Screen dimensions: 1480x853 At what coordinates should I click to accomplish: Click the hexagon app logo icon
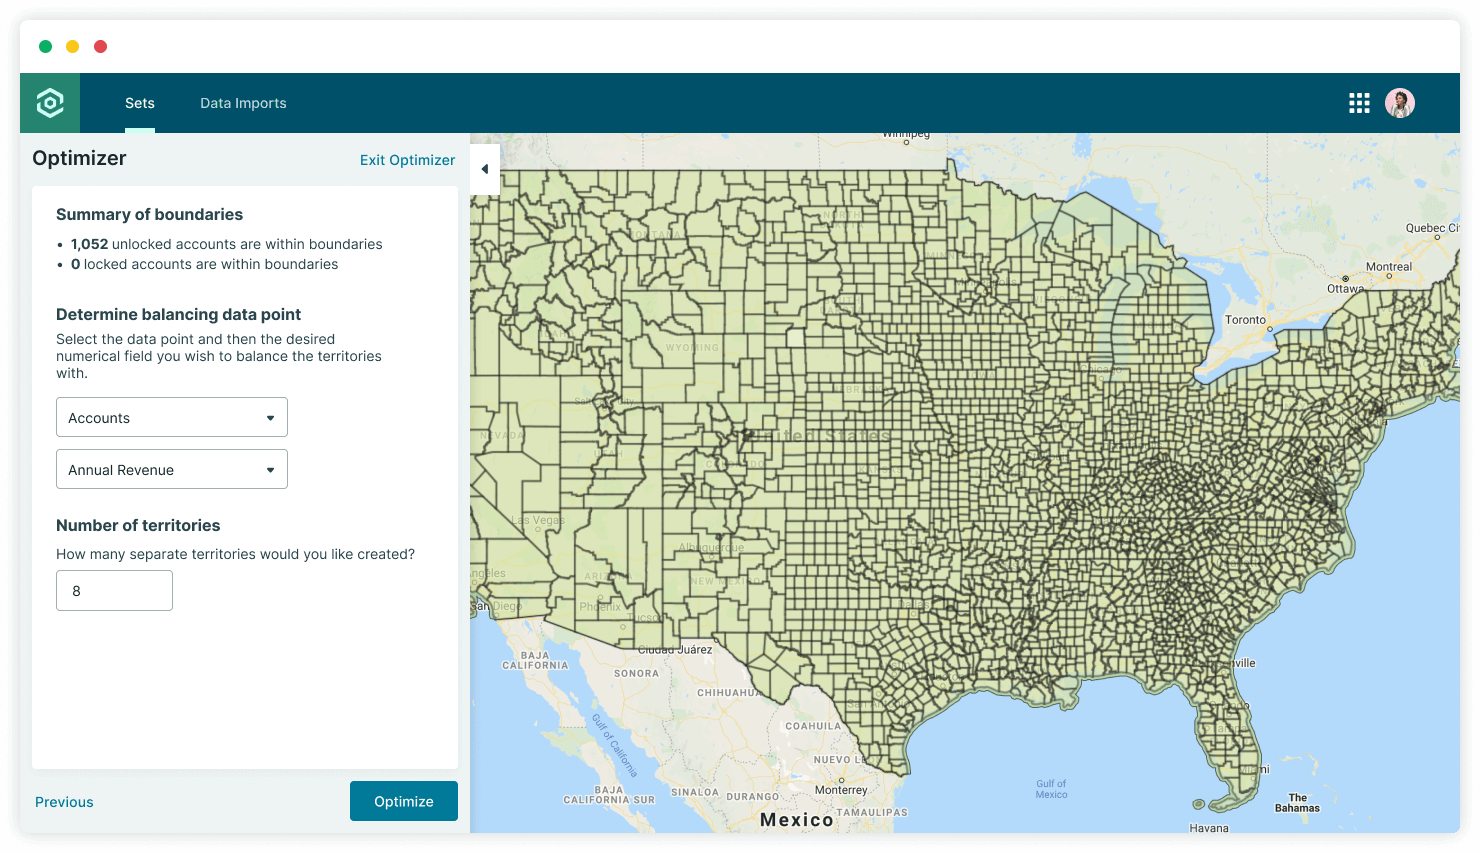point(50,103)
